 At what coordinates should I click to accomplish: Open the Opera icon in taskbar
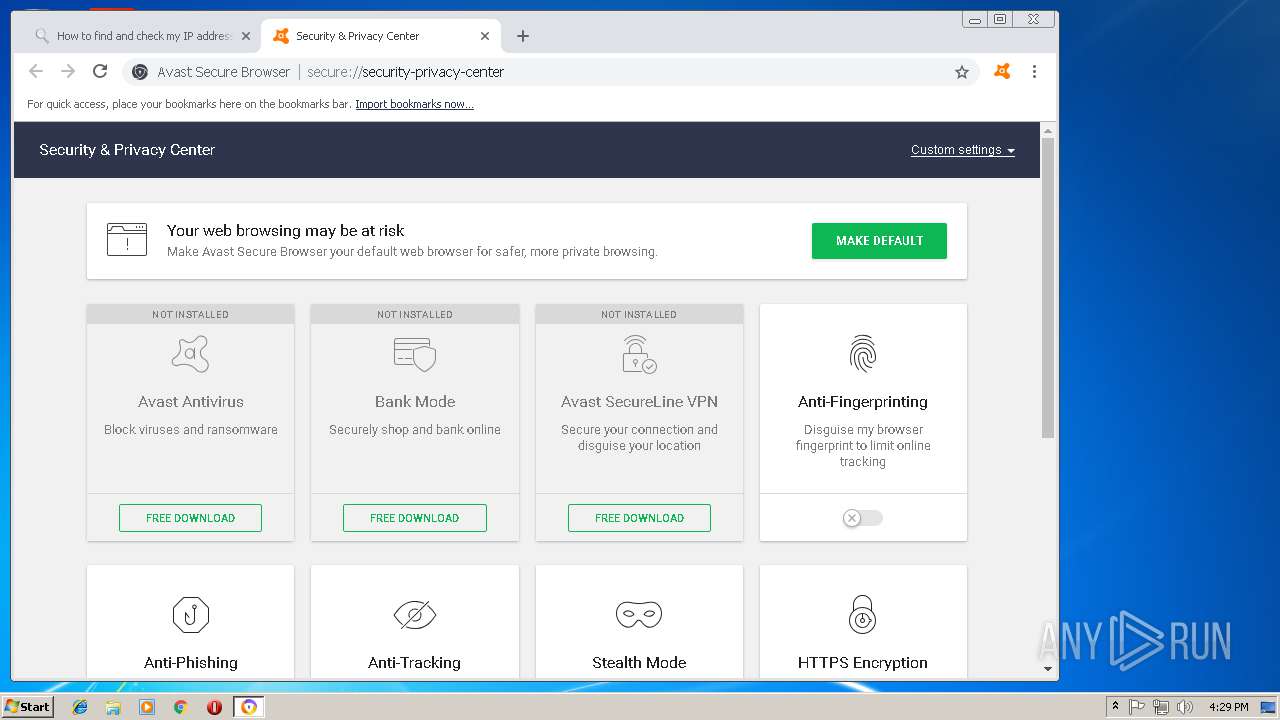[214, 707]
